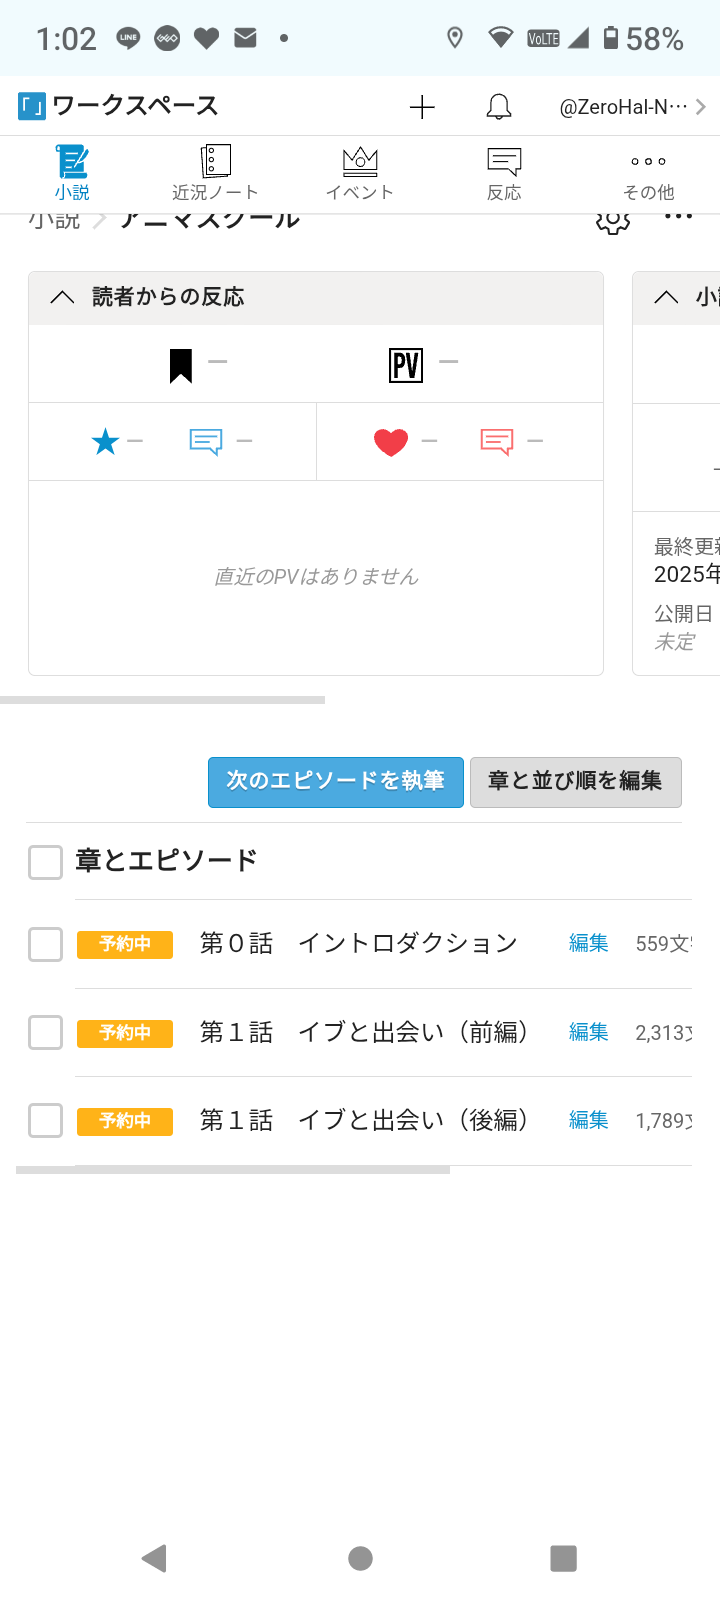The width and height of the screenshot is (720, 1600).
Task: Tap the blue review comment icon
Action: pos(206,441)
